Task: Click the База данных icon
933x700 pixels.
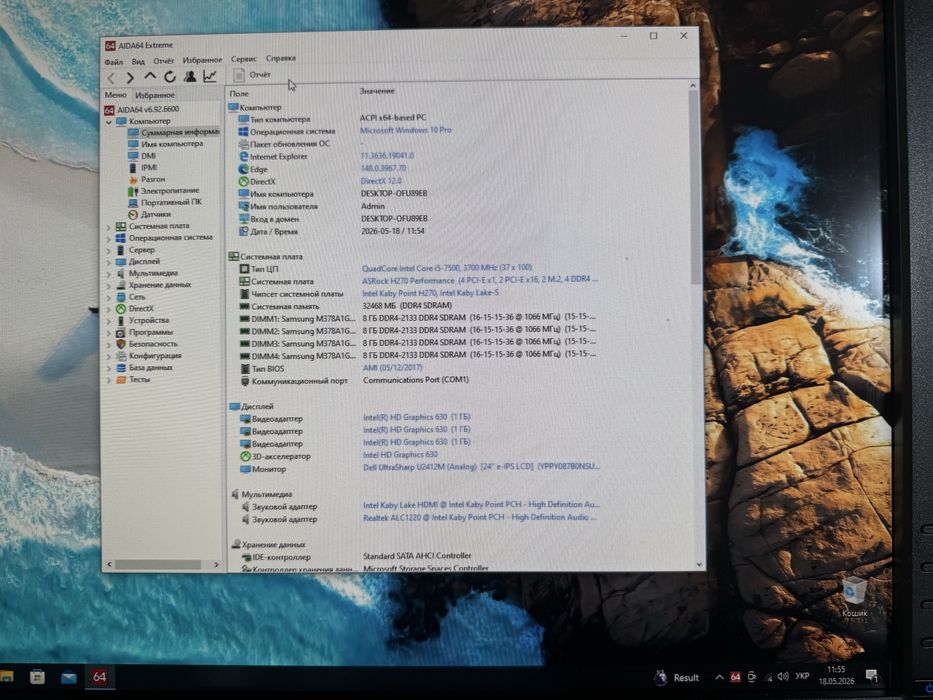Action: point(121,368)
